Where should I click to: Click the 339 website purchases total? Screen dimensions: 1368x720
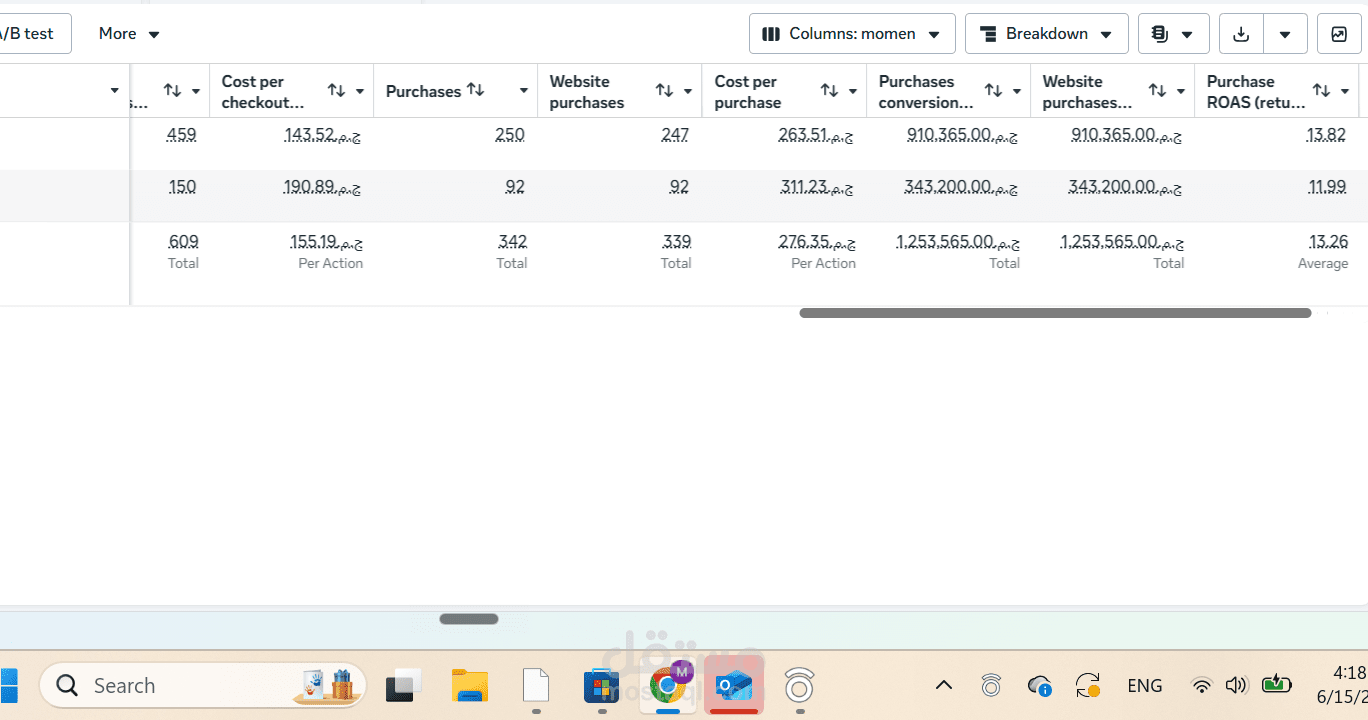[x=677, y=242]
